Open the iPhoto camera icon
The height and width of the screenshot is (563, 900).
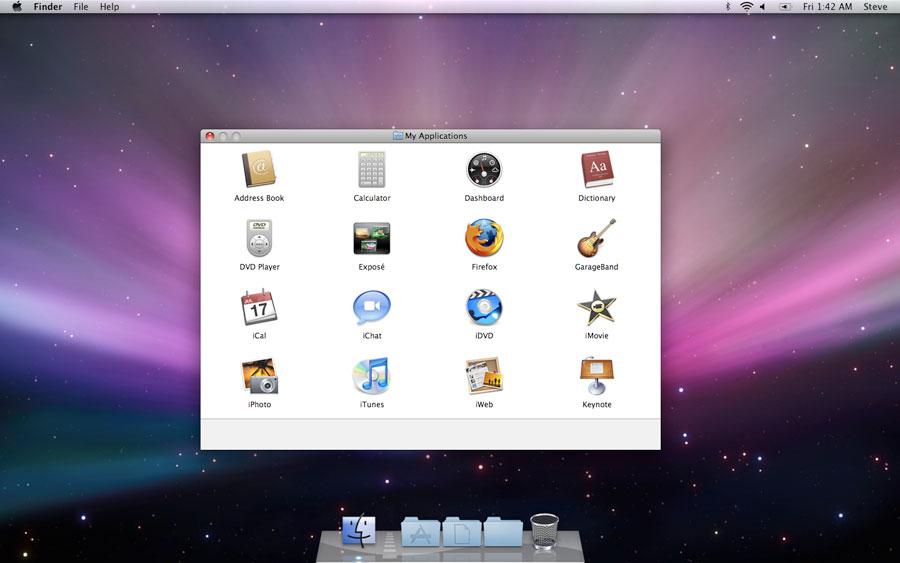[x=259, y=376]
